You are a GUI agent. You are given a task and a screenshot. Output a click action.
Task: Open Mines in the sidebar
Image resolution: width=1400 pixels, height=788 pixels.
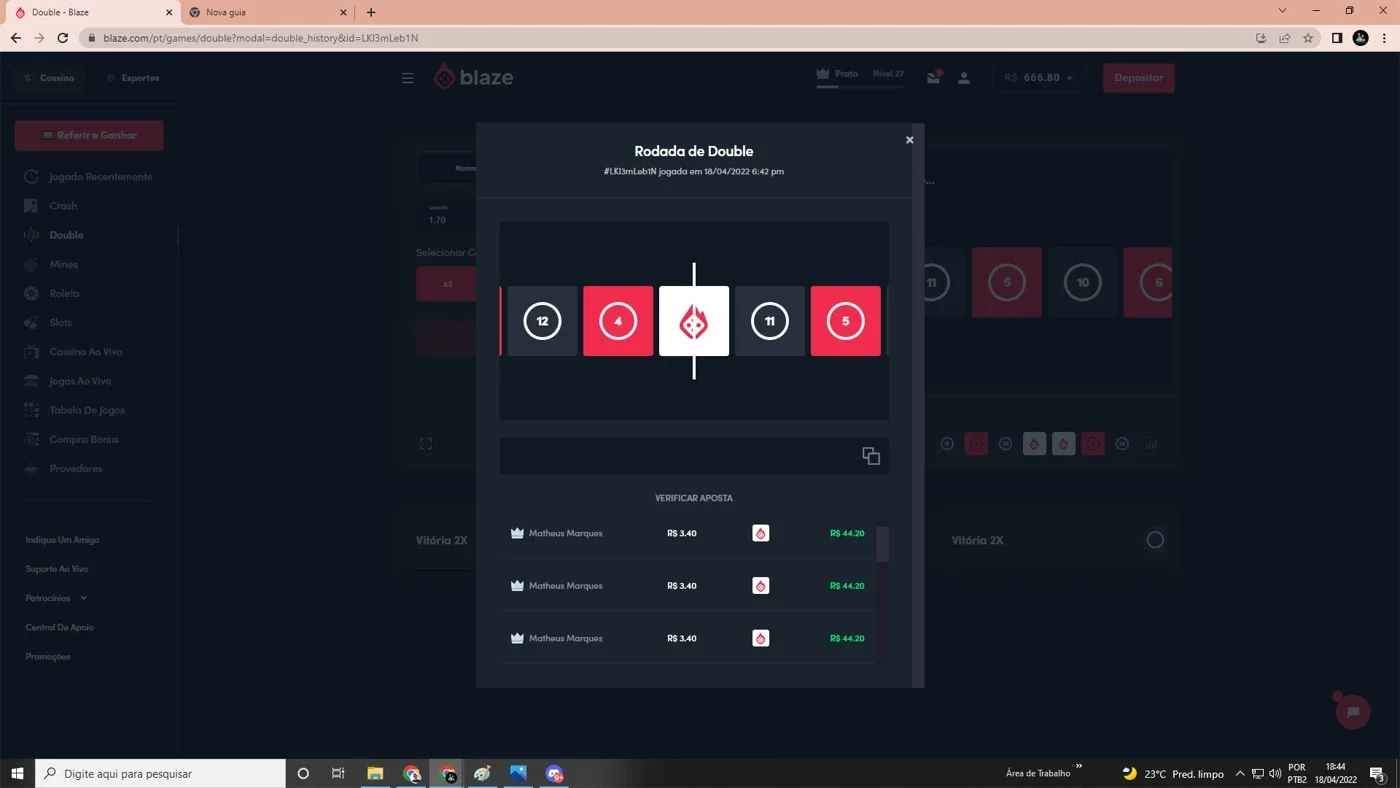click(x=63, y=264)
